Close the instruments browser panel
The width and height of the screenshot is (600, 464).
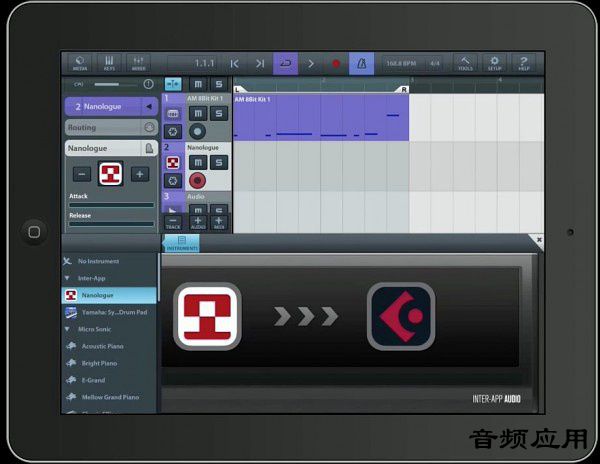click(539, 240)
